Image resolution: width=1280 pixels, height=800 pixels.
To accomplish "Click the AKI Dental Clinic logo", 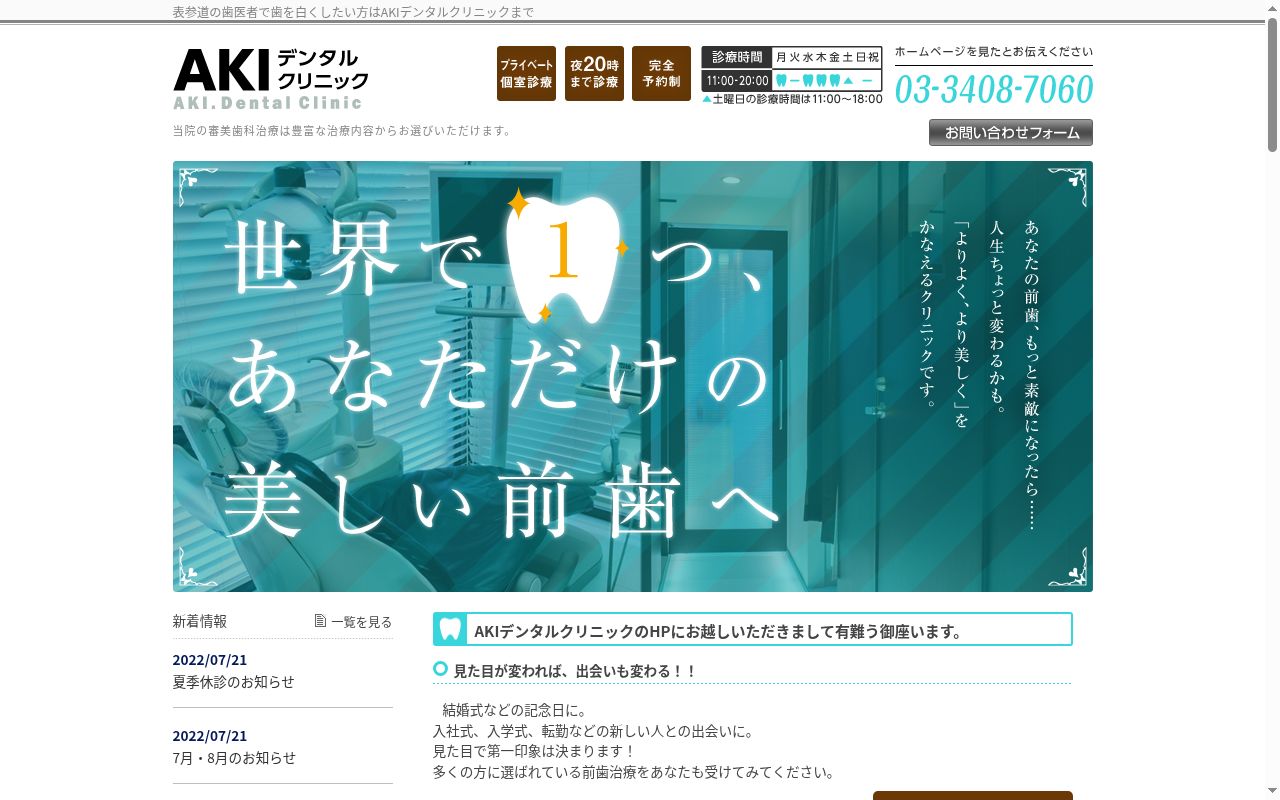I will (271, 78).
